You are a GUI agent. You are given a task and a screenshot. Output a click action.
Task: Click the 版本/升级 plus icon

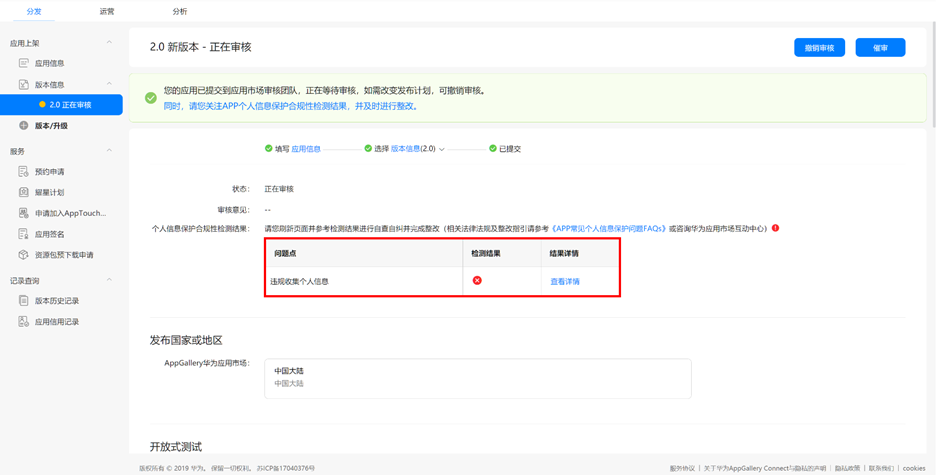pos(24,126)
